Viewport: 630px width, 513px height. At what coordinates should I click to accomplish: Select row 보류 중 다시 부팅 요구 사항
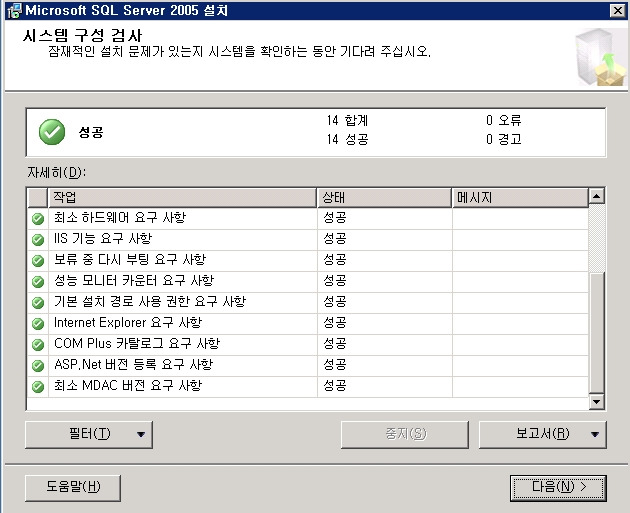[308, 261]
